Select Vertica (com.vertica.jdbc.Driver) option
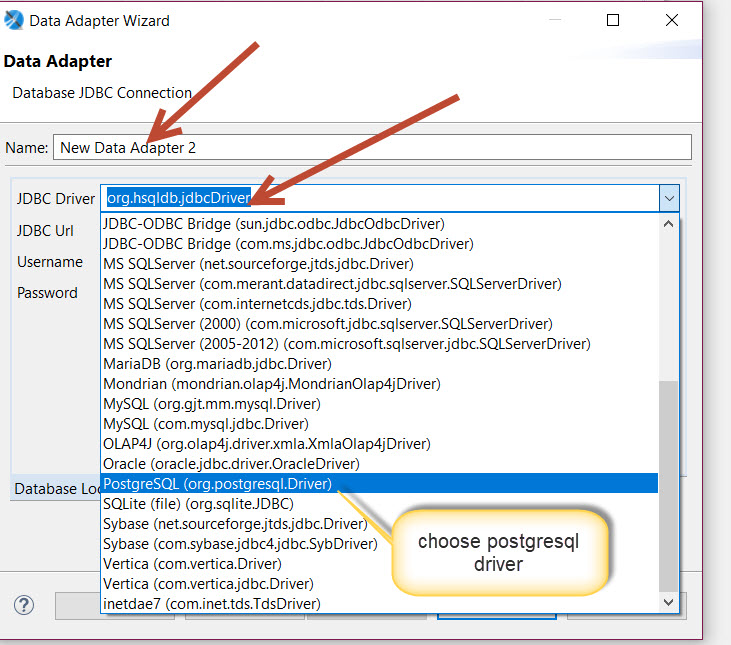Image resolution: width=731 pixels, height=645 pixels. pyautogui.click(x=208, y=583)
